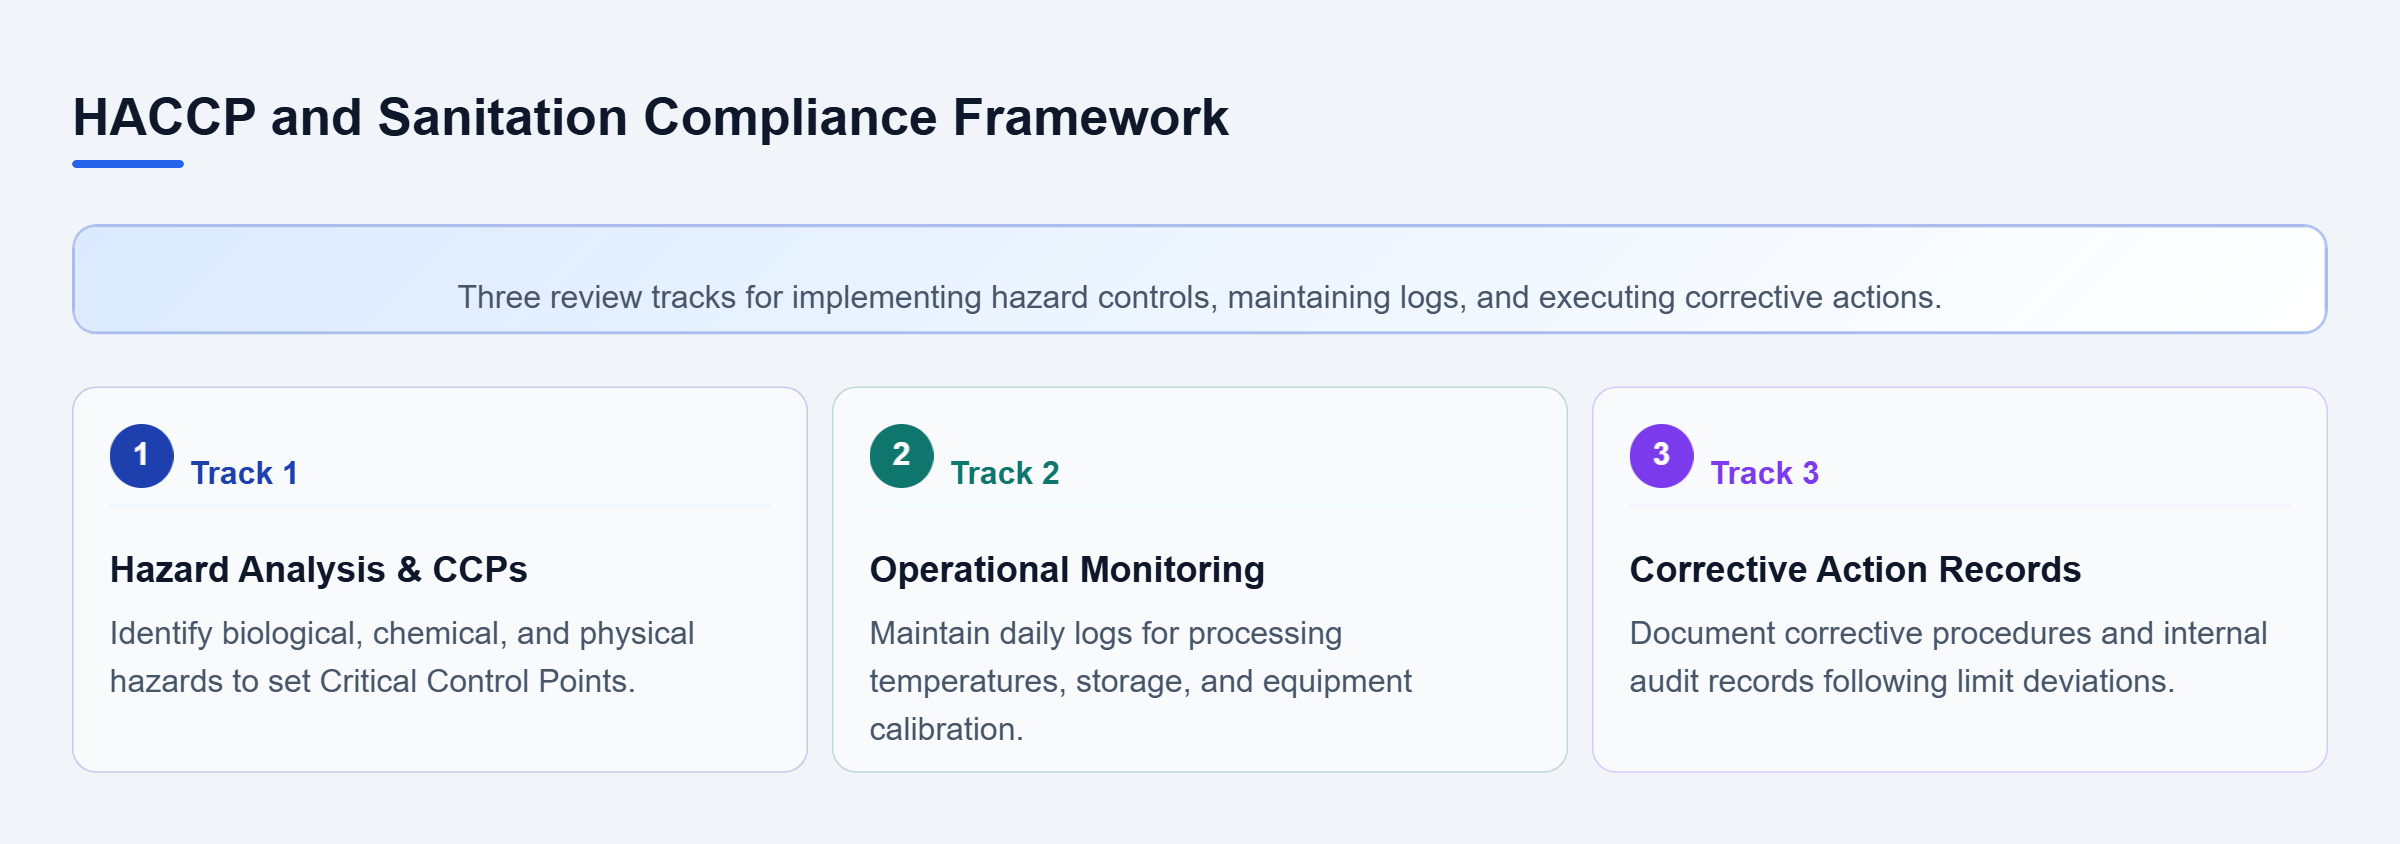Select the Track 2 label
This screenshot has height=844, width=2400.
tap(1005, 473)
